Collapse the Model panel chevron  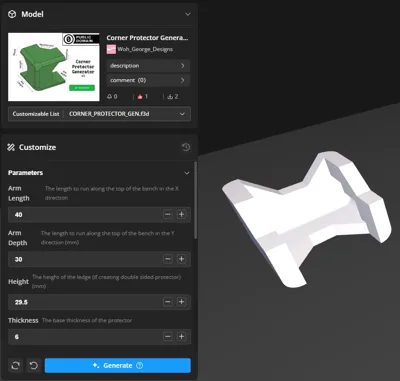188,14
